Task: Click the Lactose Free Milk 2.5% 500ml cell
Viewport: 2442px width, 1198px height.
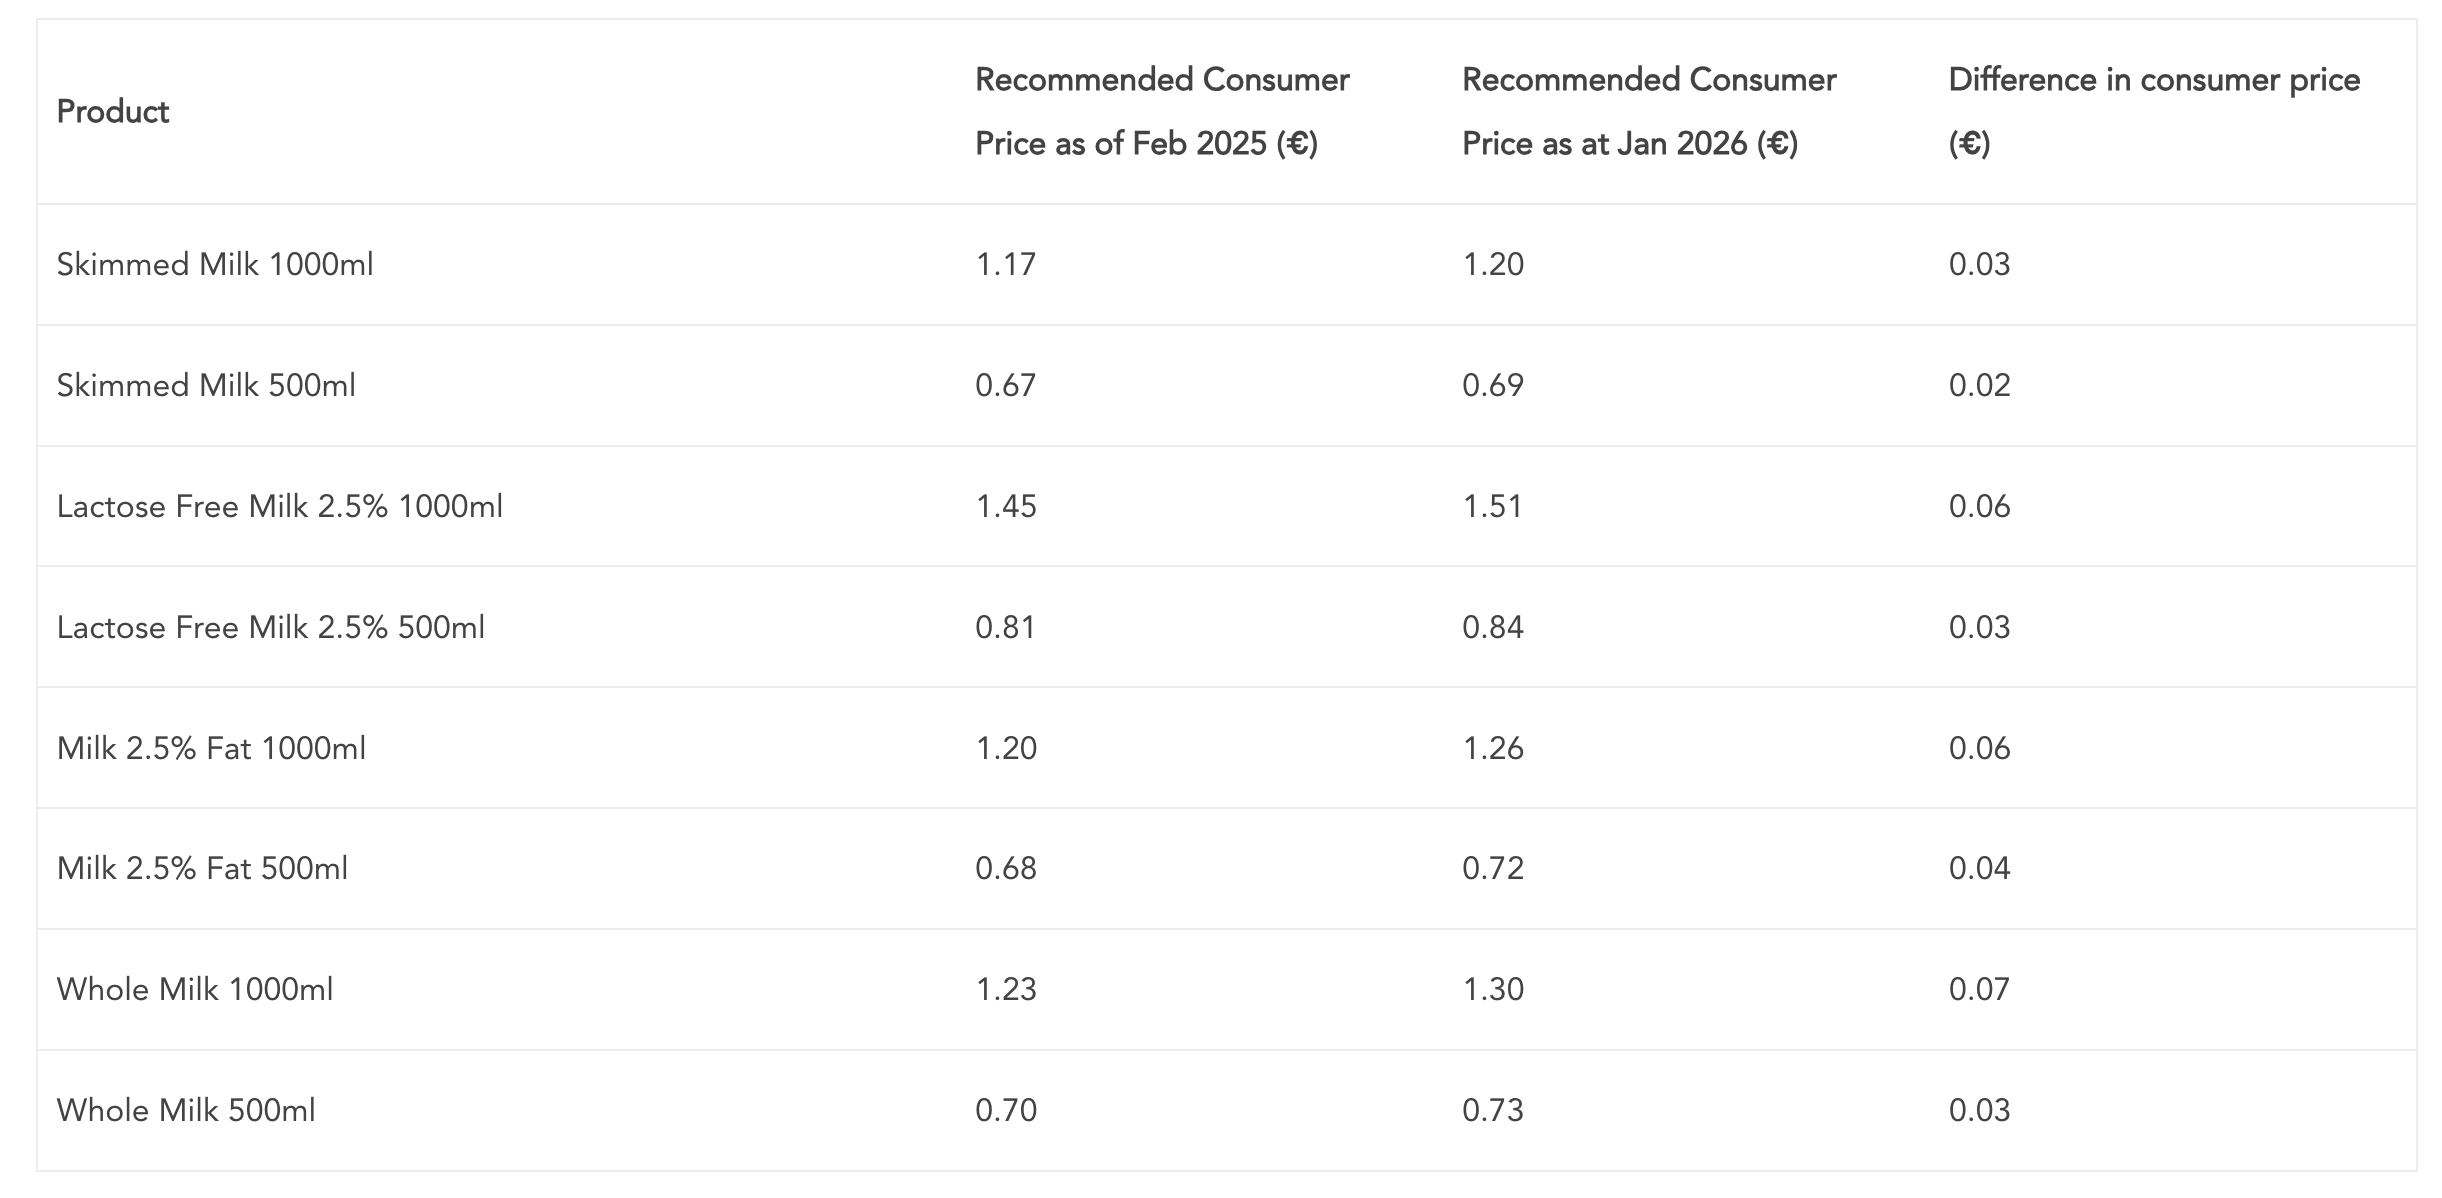Action: coord(271,628)
